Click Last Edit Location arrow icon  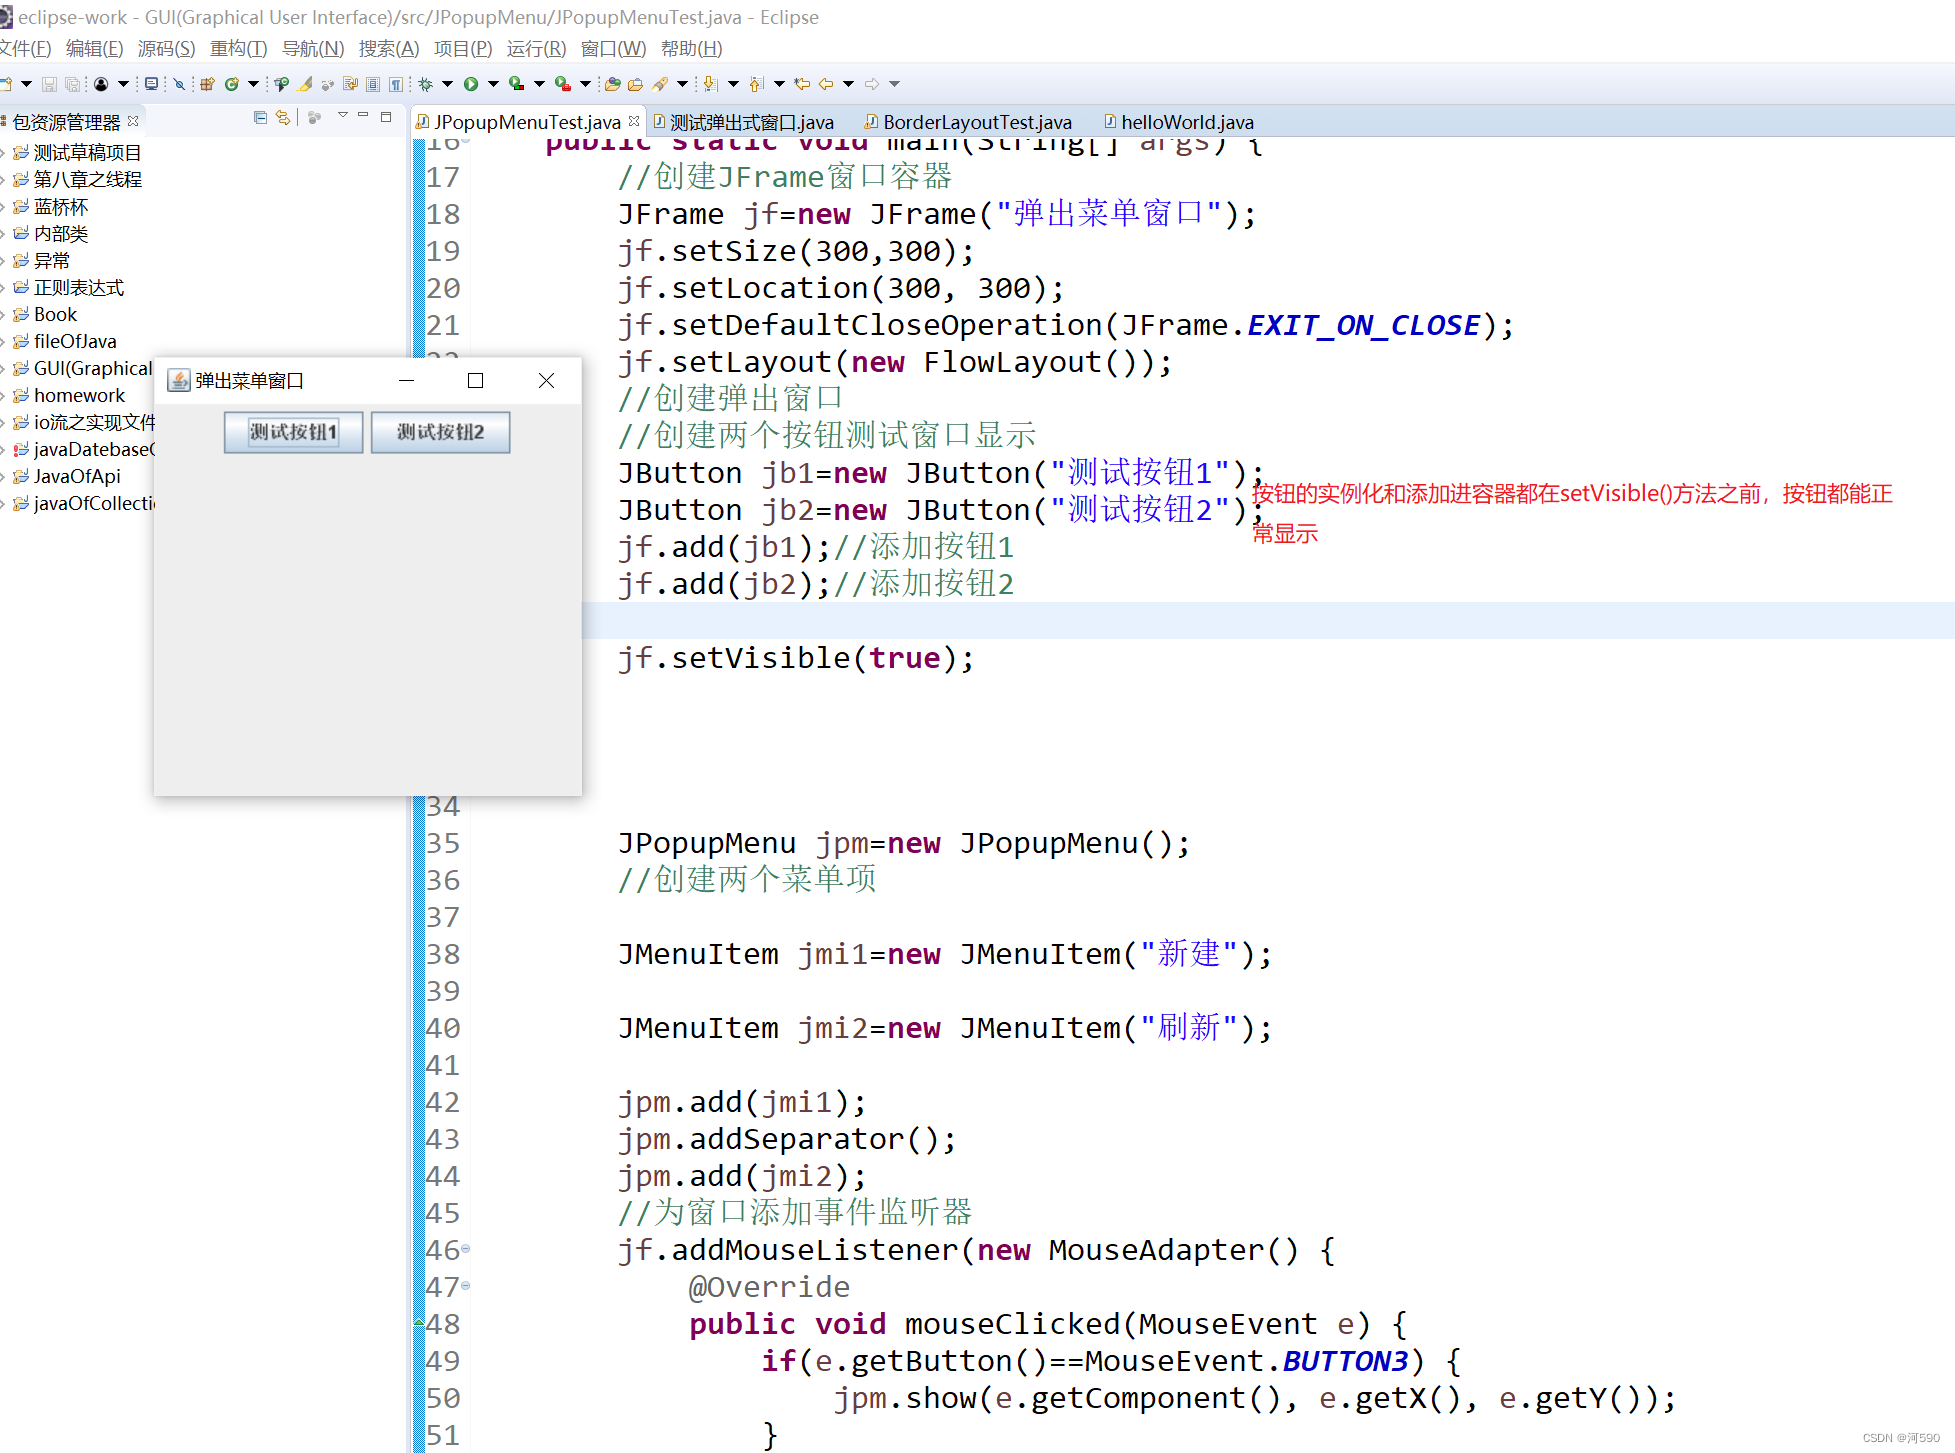click(x=801, y=84)
